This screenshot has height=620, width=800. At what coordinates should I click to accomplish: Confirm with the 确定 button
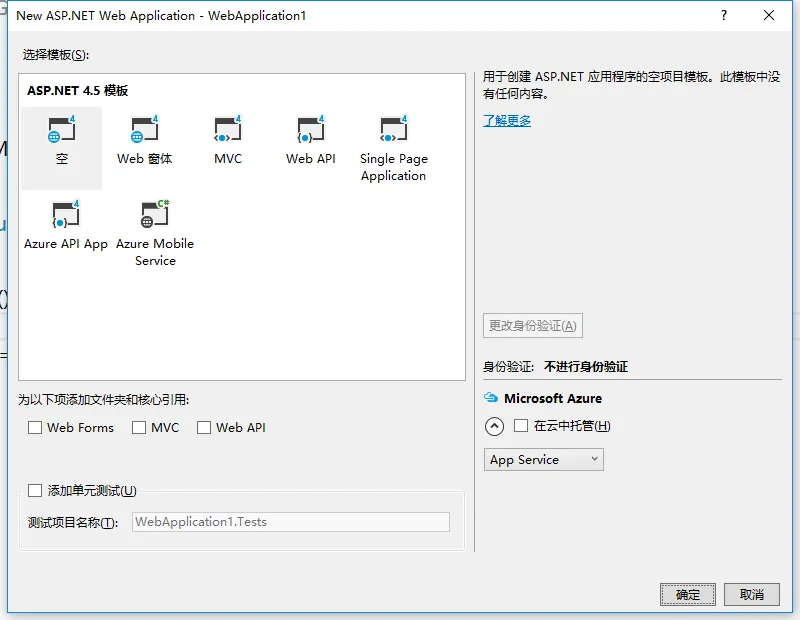point(688,594)
